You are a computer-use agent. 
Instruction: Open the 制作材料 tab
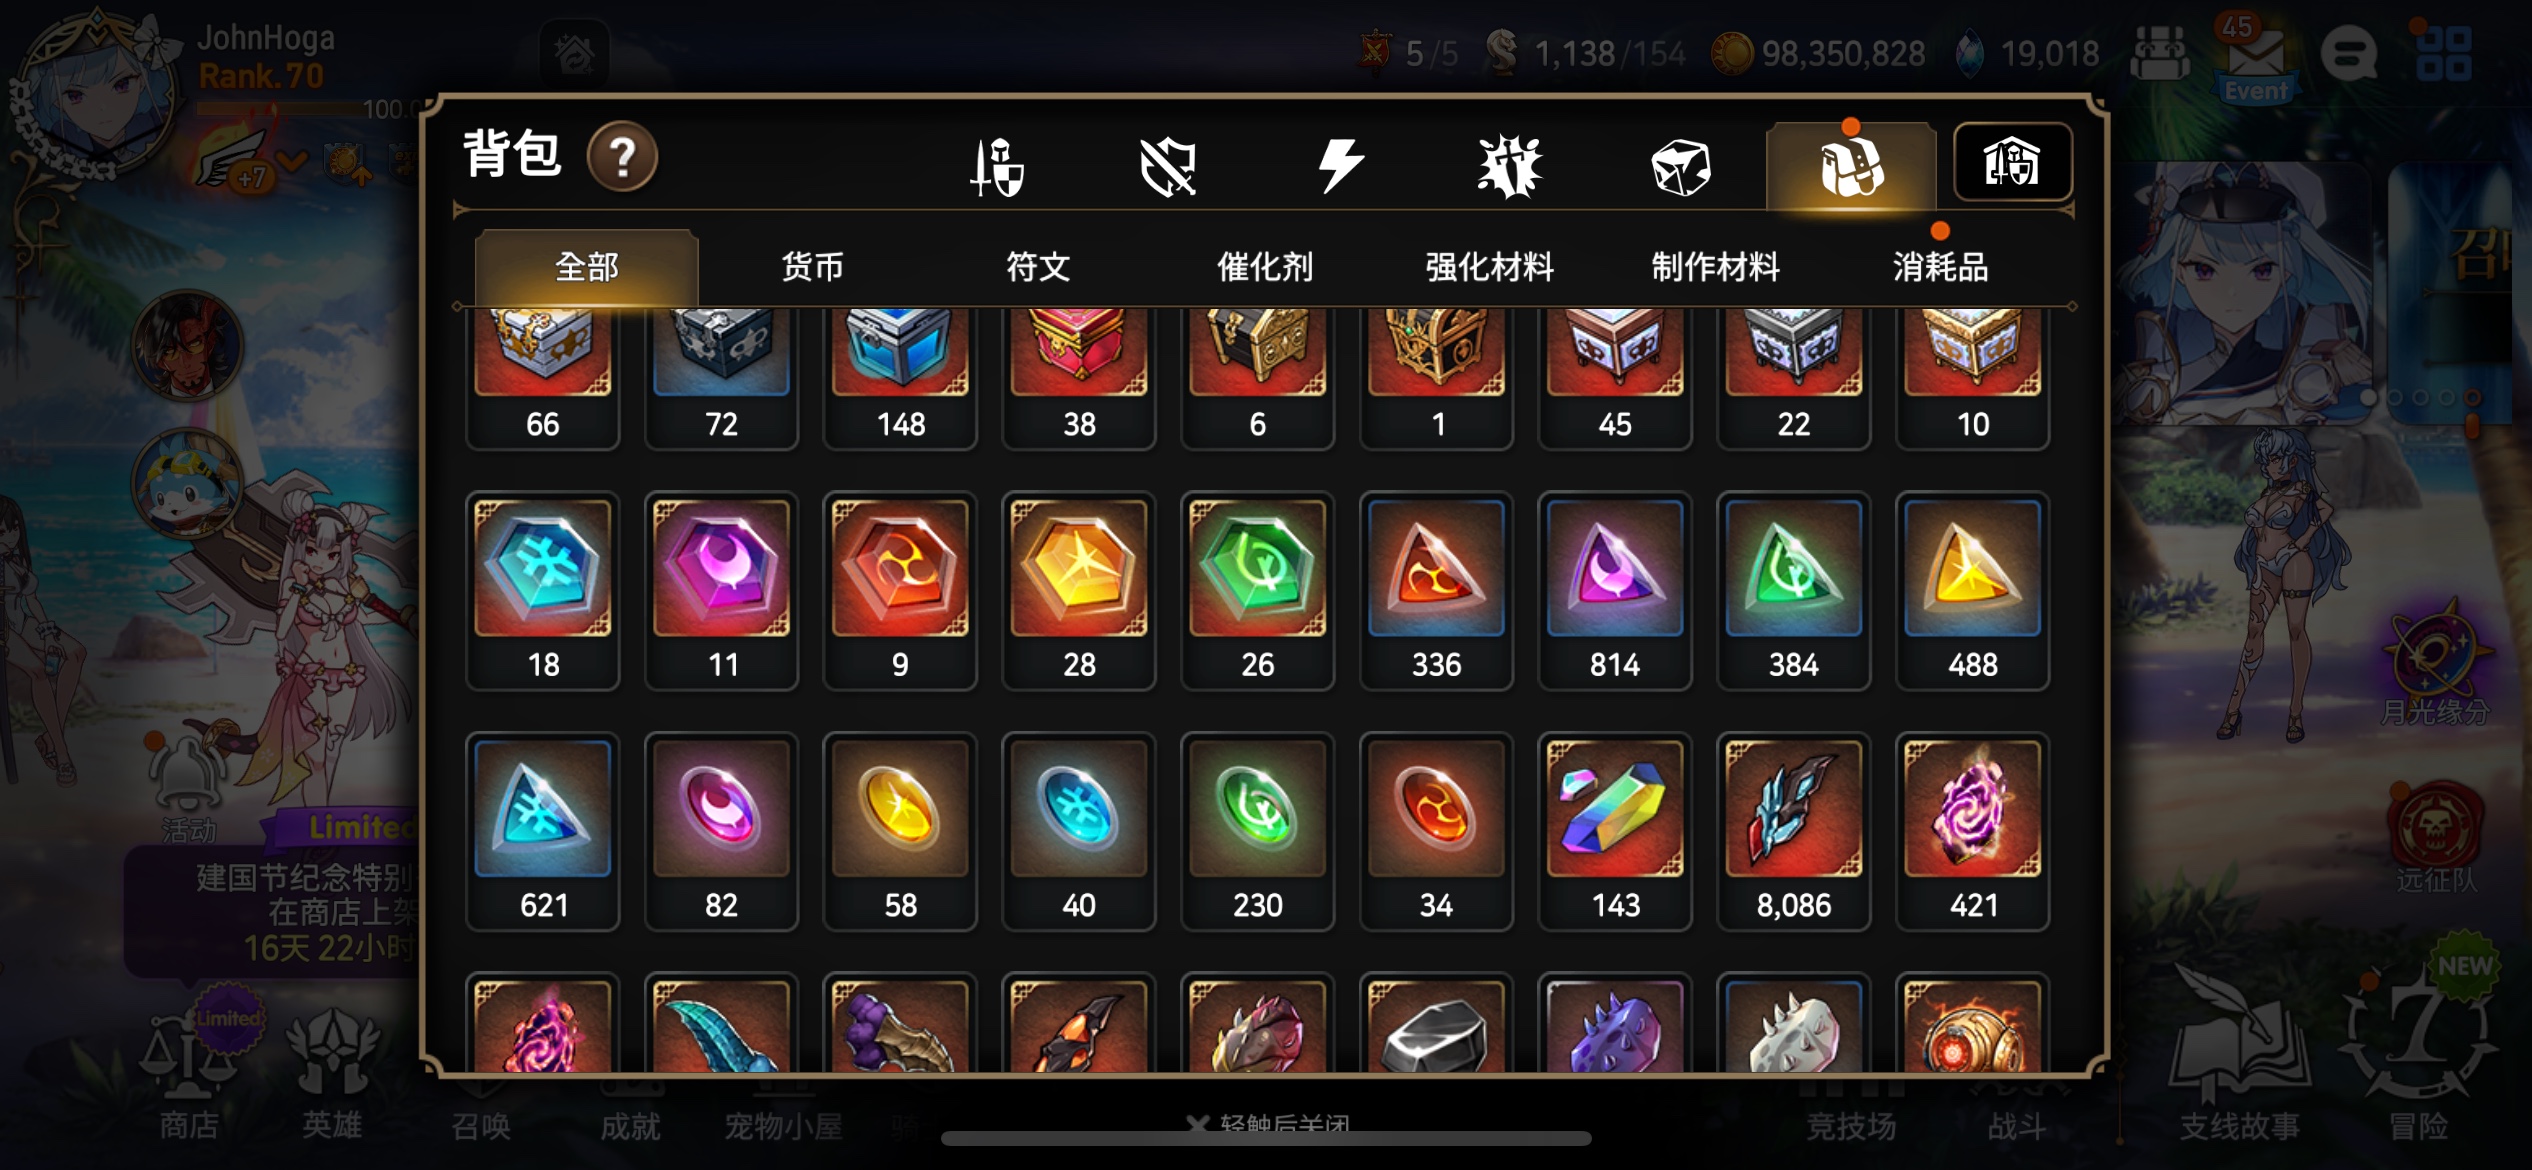[x=1716, y=267]
